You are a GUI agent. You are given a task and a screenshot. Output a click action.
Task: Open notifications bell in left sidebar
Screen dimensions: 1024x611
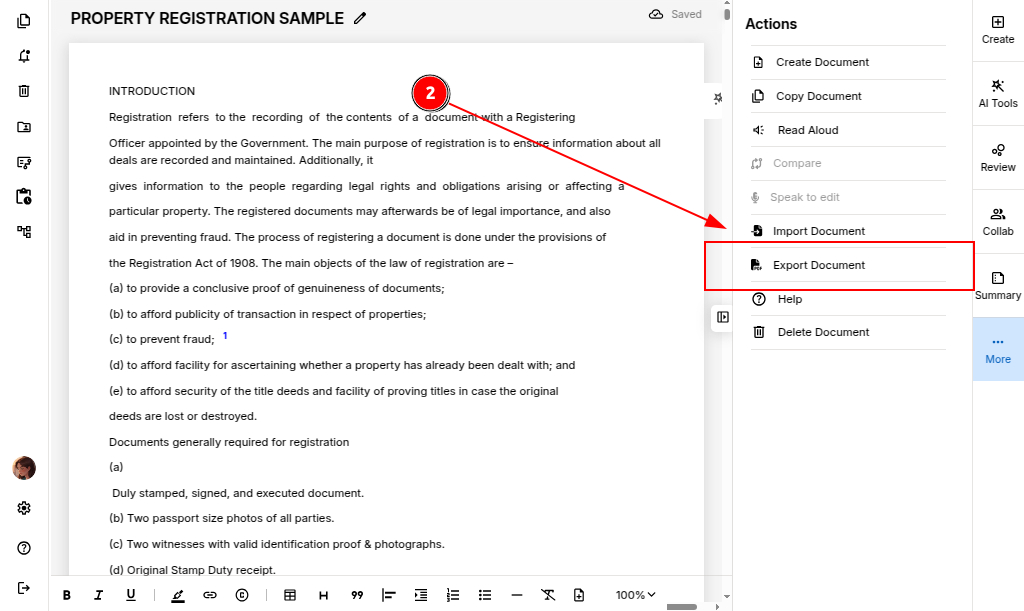tap(24, 56)
